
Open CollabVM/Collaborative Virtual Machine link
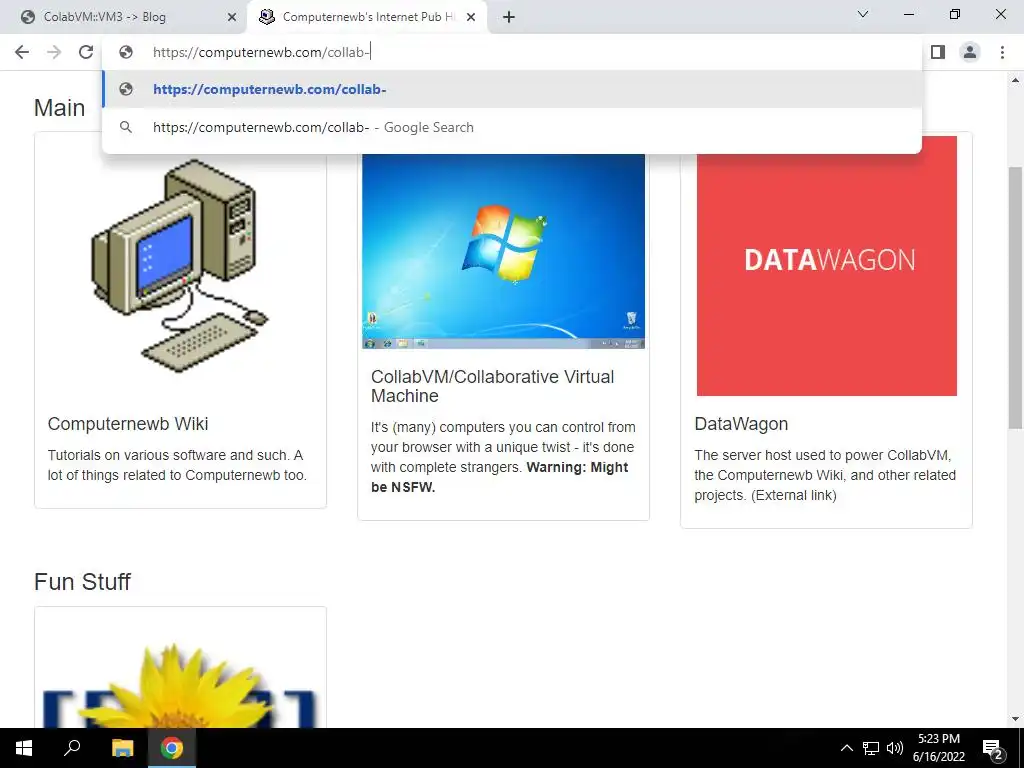(x=492, y=386)
